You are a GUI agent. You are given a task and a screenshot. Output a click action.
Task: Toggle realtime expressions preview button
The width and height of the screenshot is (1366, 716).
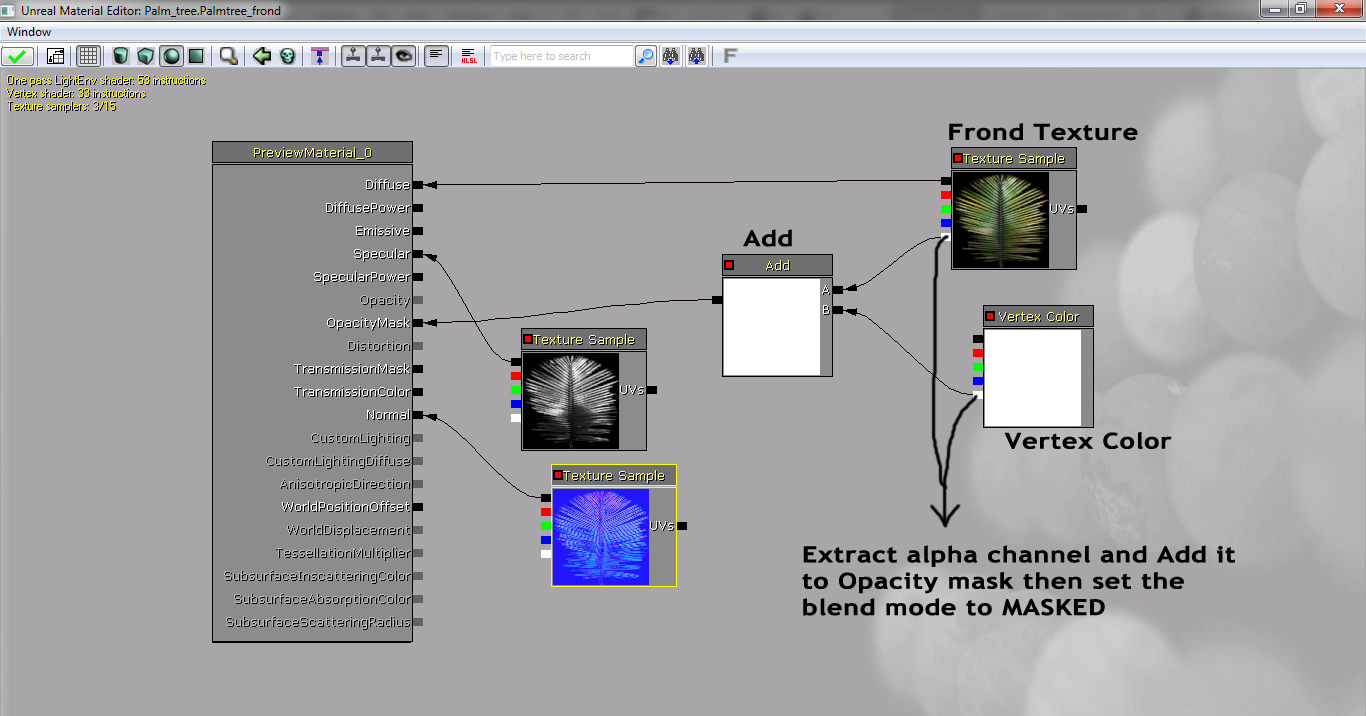click(378, 56)
